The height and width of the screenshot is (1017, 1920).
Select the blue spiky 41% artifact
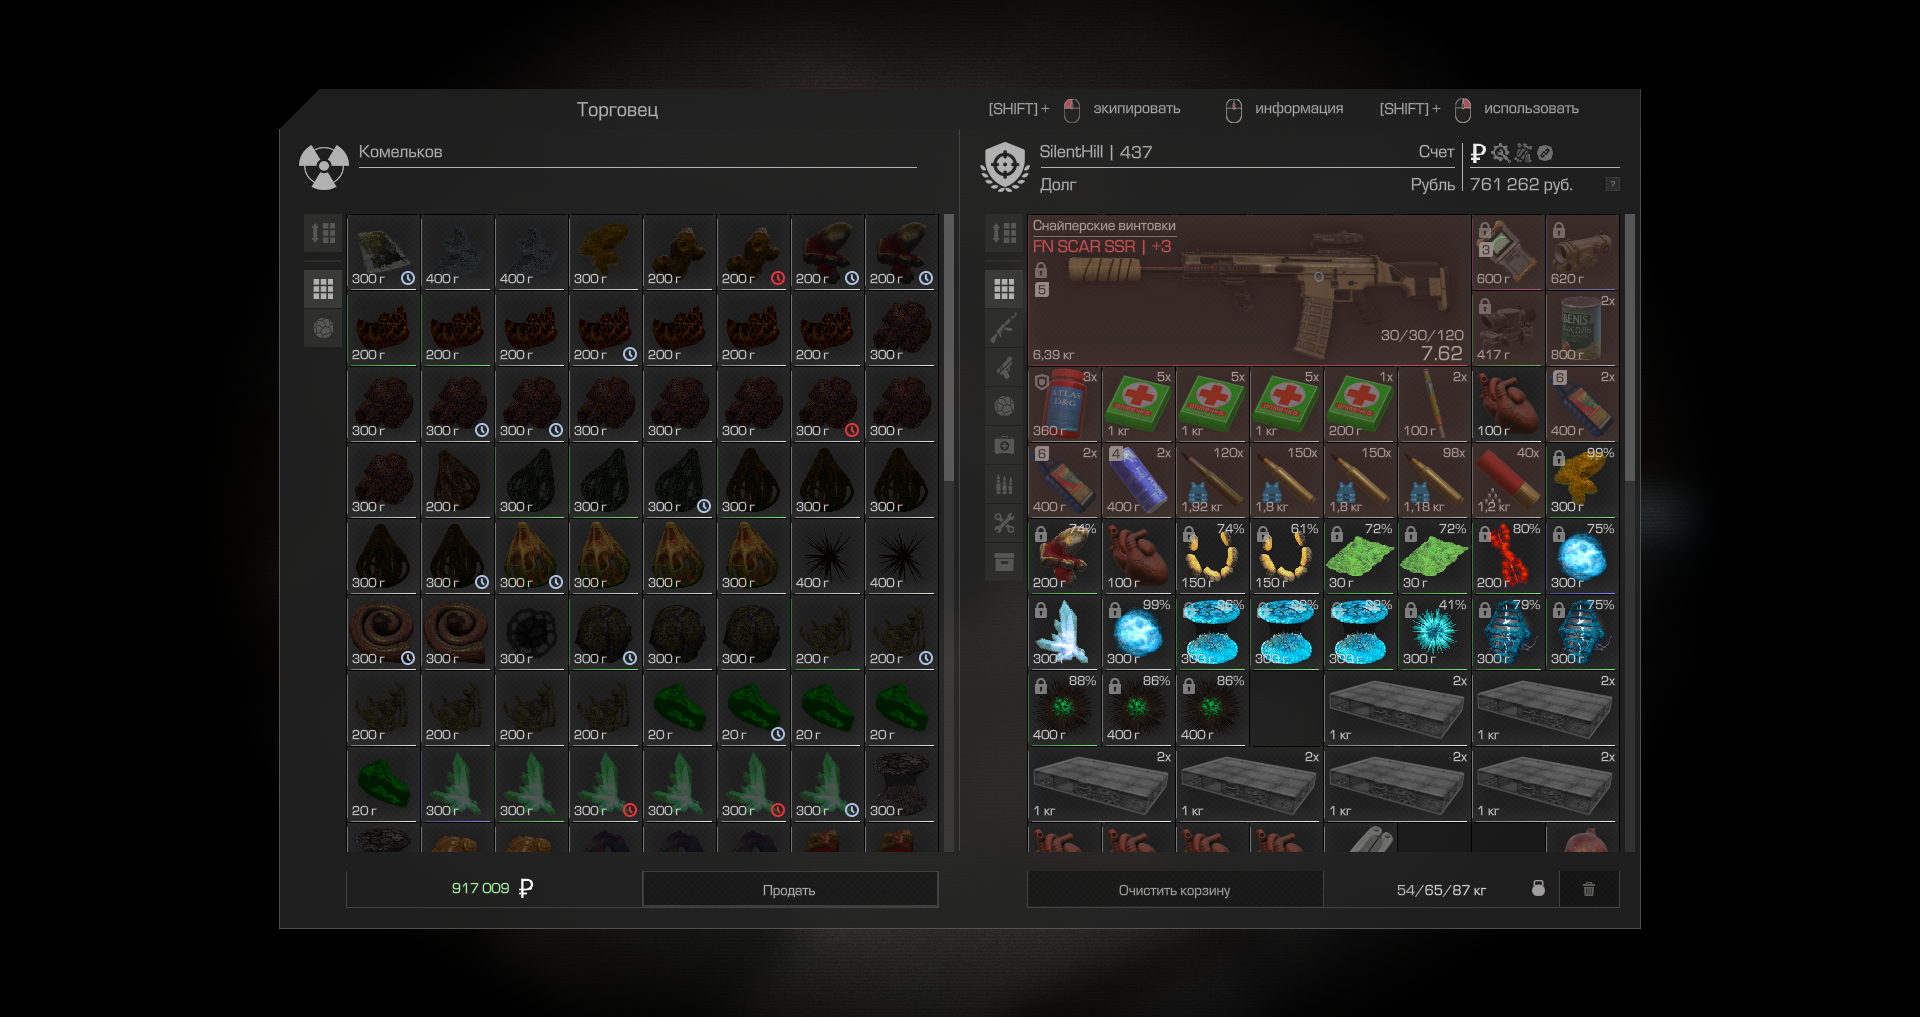click(x=1434, y=632)
